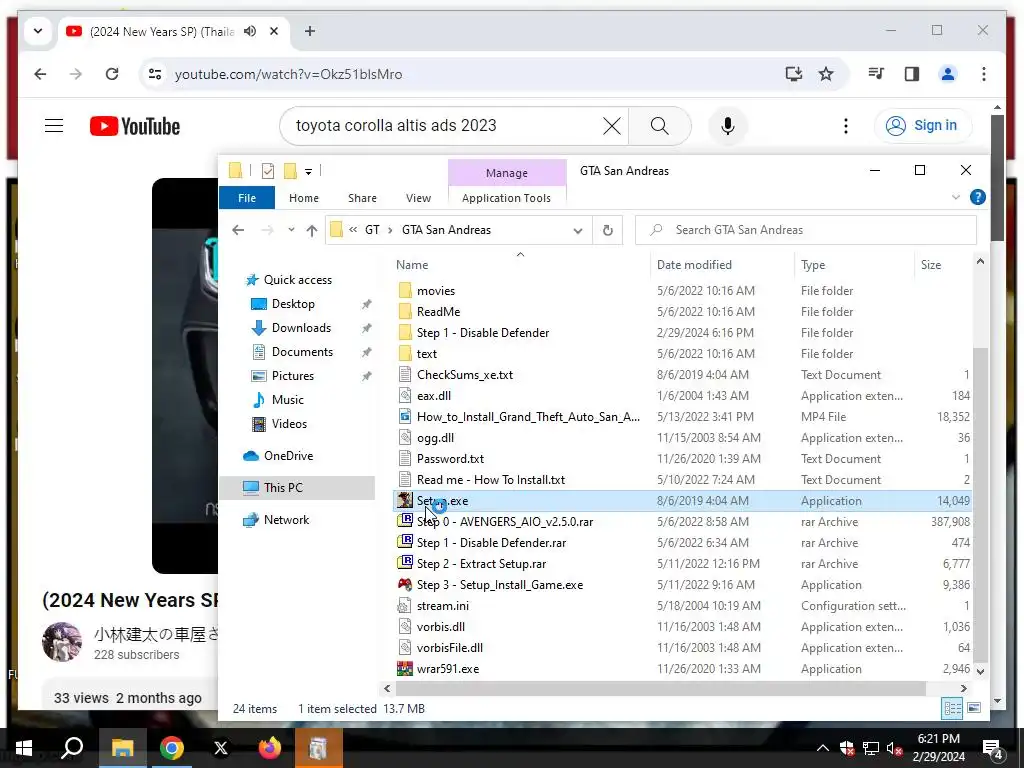This screenshot has width=1024, height=768.
Task: Switch to details view layout icon
Action: click(952, 709)
